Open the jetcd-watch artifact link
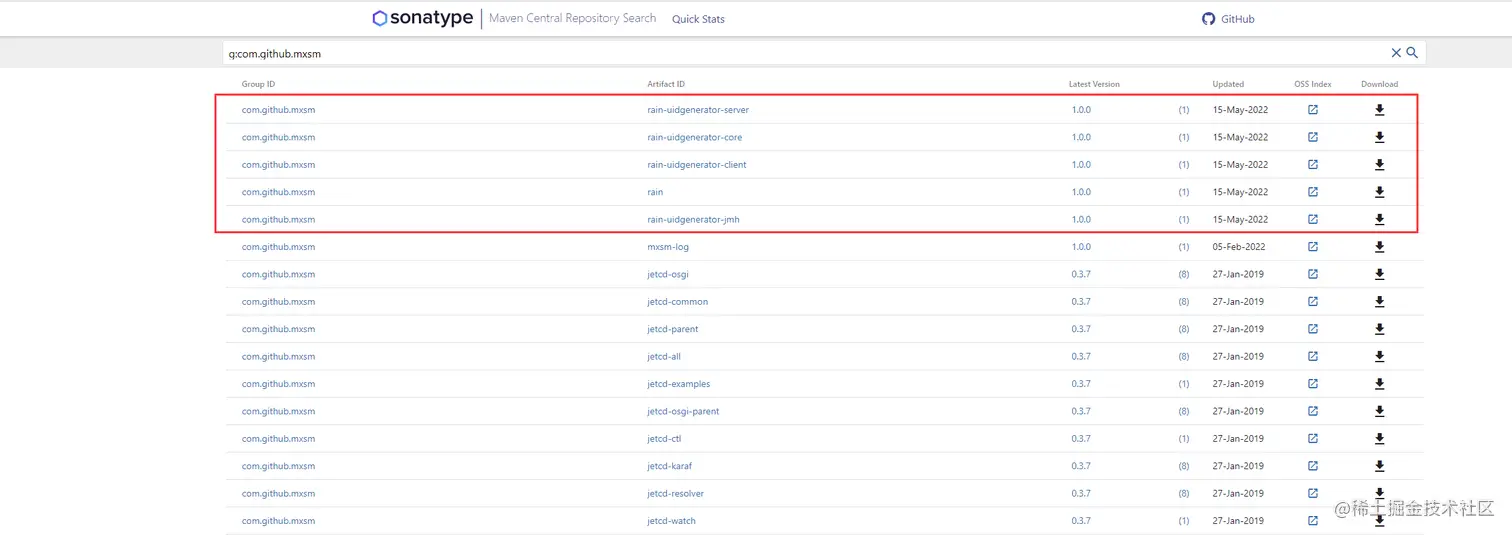Image resolution: width=1512 pixels, height=536 pixels. click(x=672, y=521)
